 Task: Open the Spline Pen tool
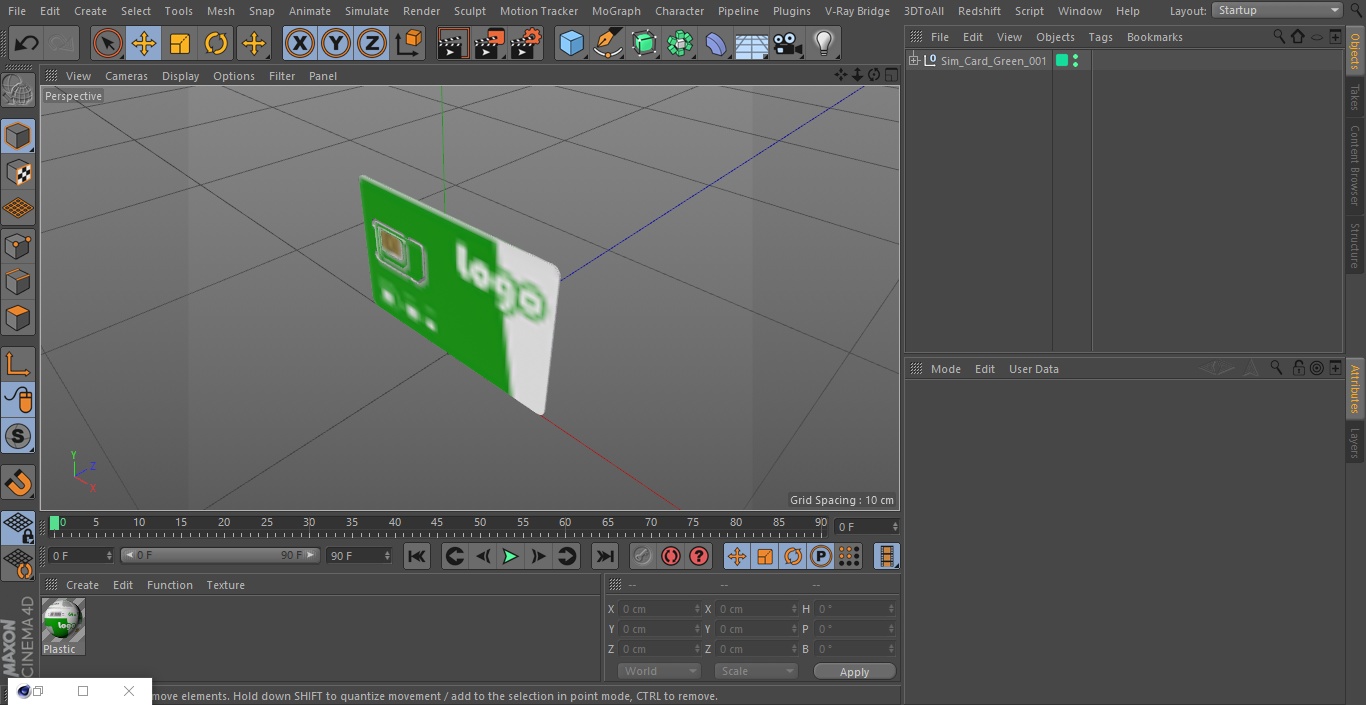coord(607,44)
